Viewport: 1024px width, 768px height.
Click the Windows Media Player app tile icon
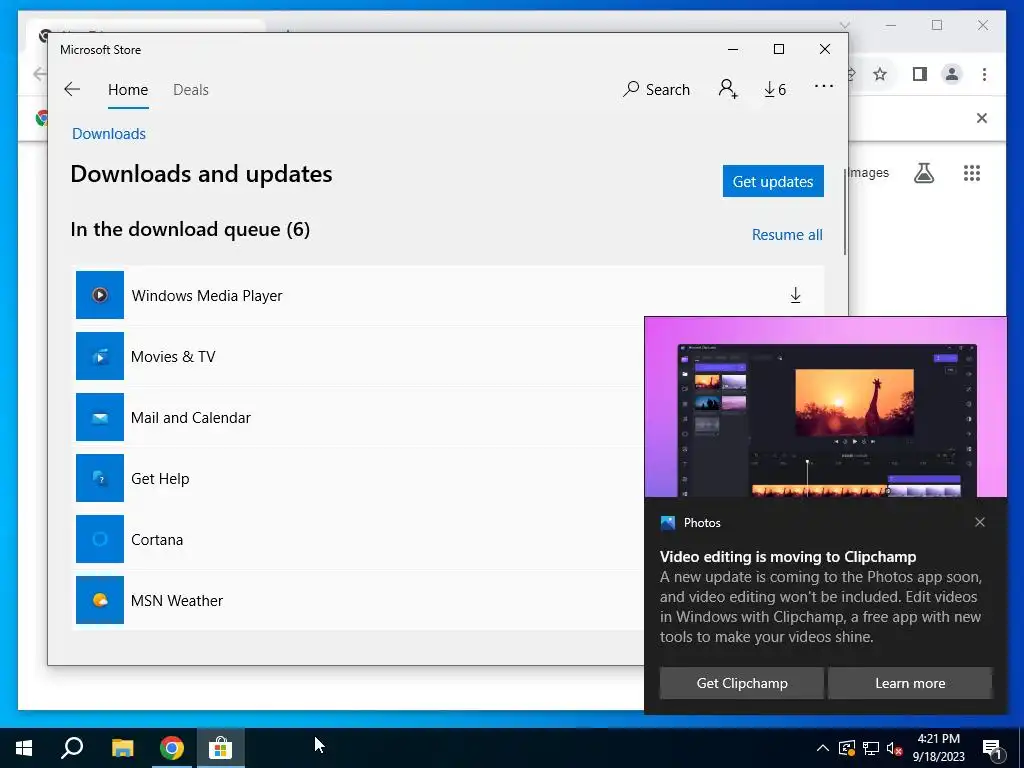[x=100, y=295]
